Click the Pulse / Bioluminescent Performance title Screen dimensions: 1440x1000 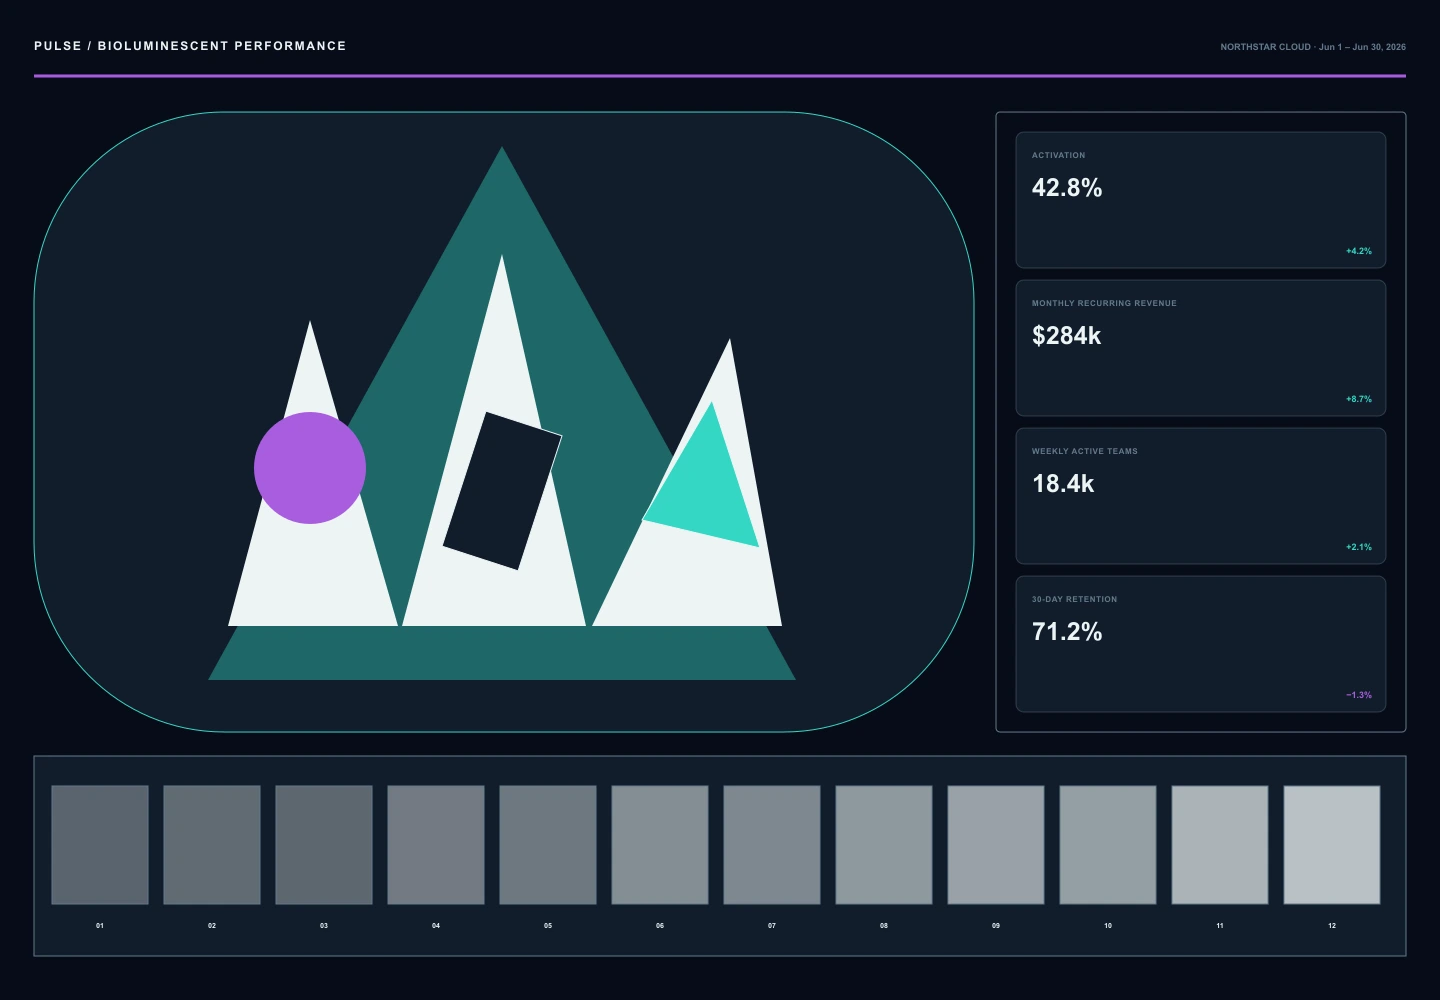pyautogui.click(x=190, y=46)
